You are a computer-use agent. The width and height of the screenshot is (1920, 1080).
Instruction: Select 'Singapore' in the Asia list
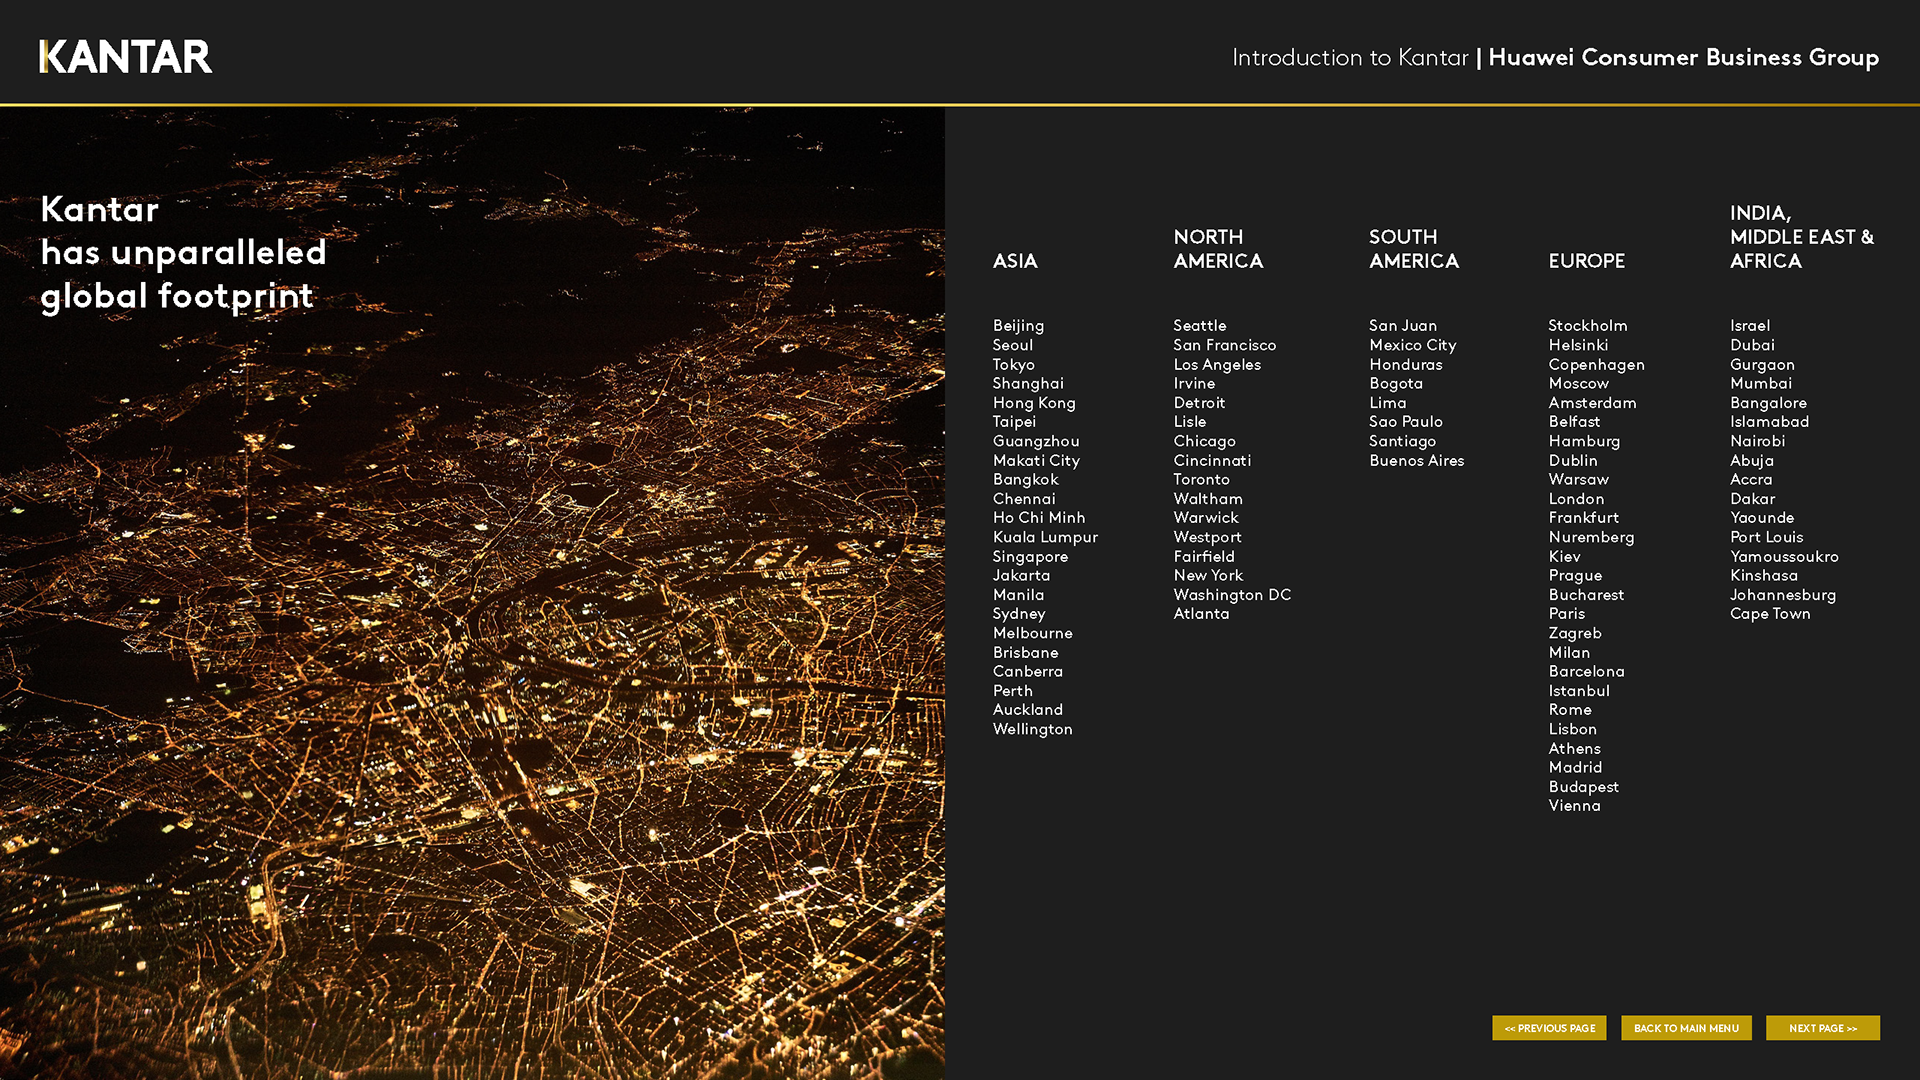(1030, 557)
